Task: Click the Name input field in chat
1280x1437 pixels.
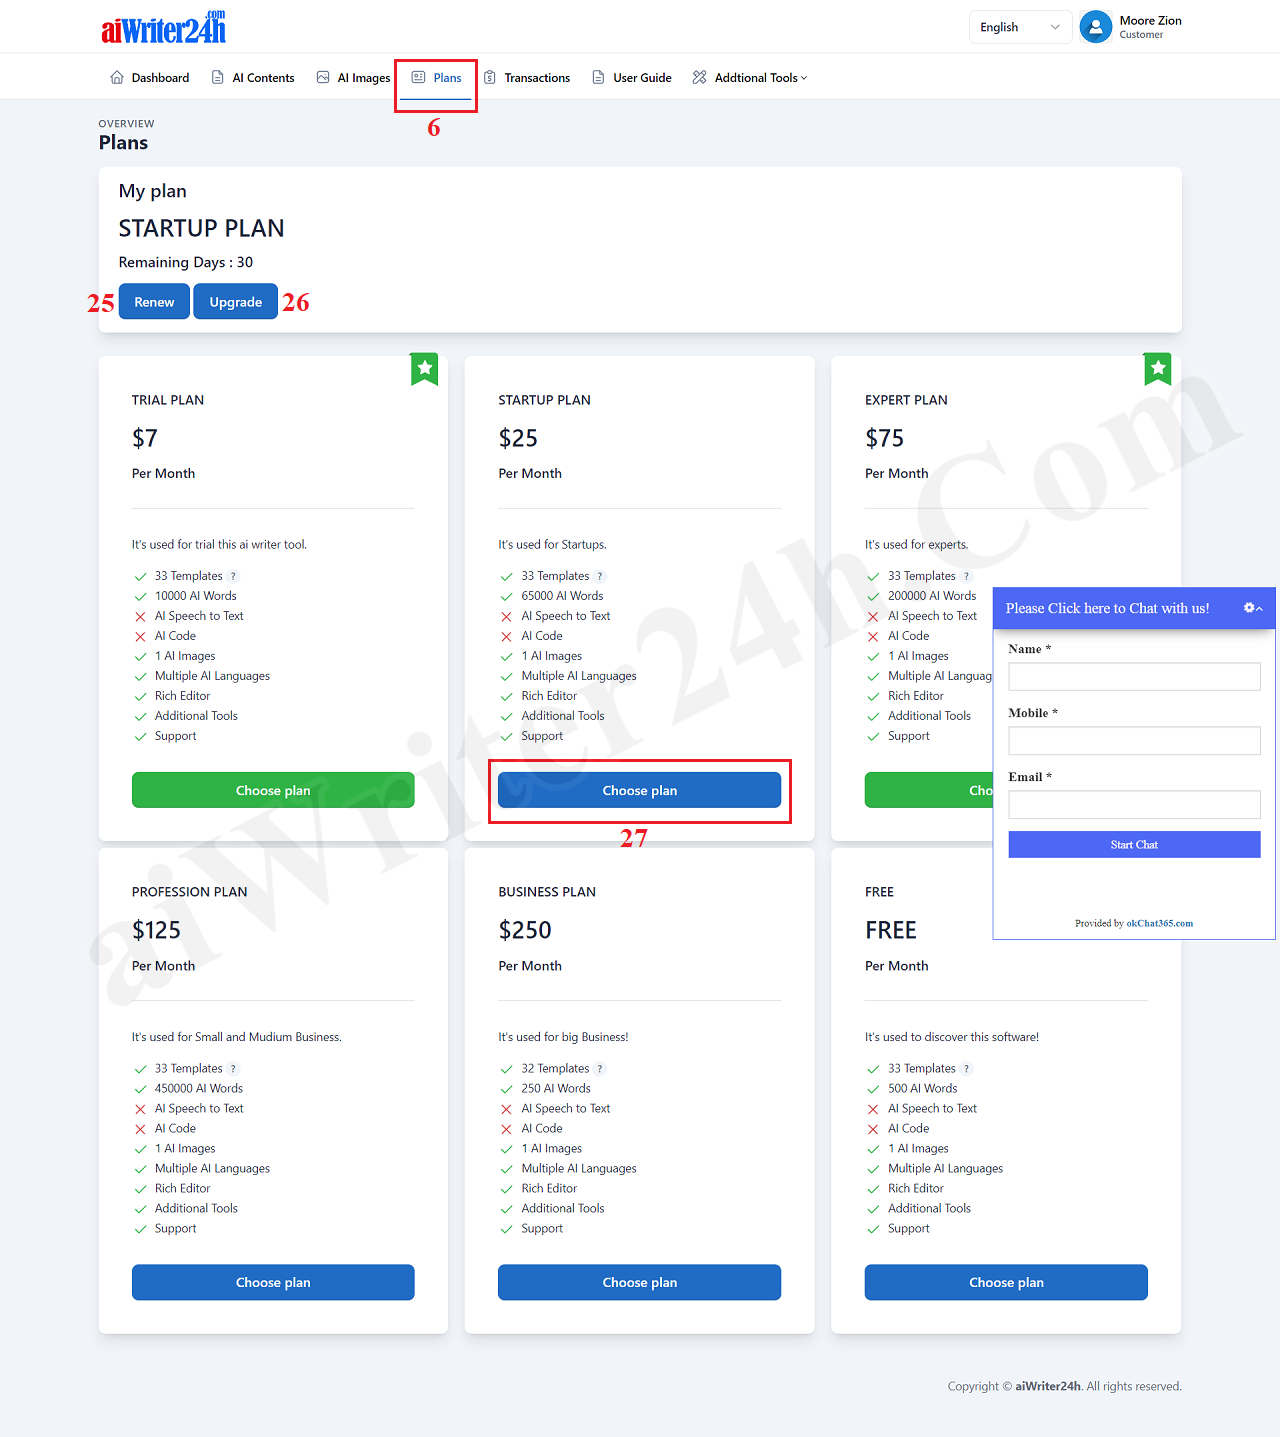Action: (1134, 677)
